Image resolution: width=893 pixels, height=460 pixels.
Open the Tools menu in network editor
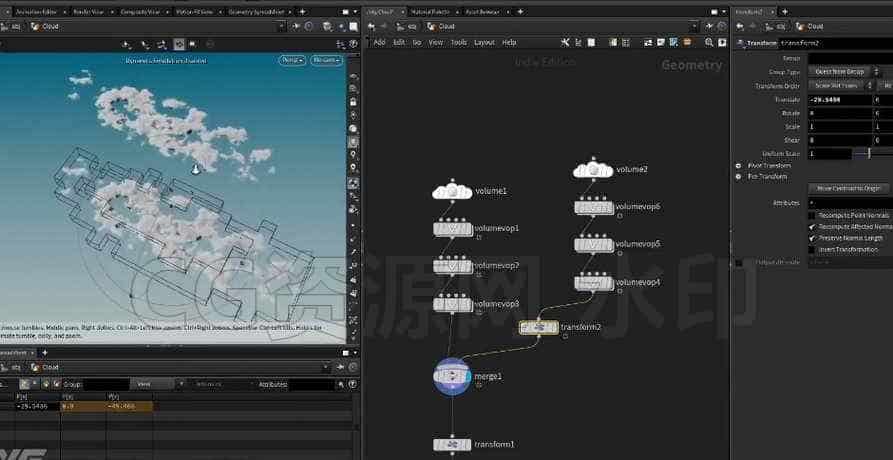(458, 43)
